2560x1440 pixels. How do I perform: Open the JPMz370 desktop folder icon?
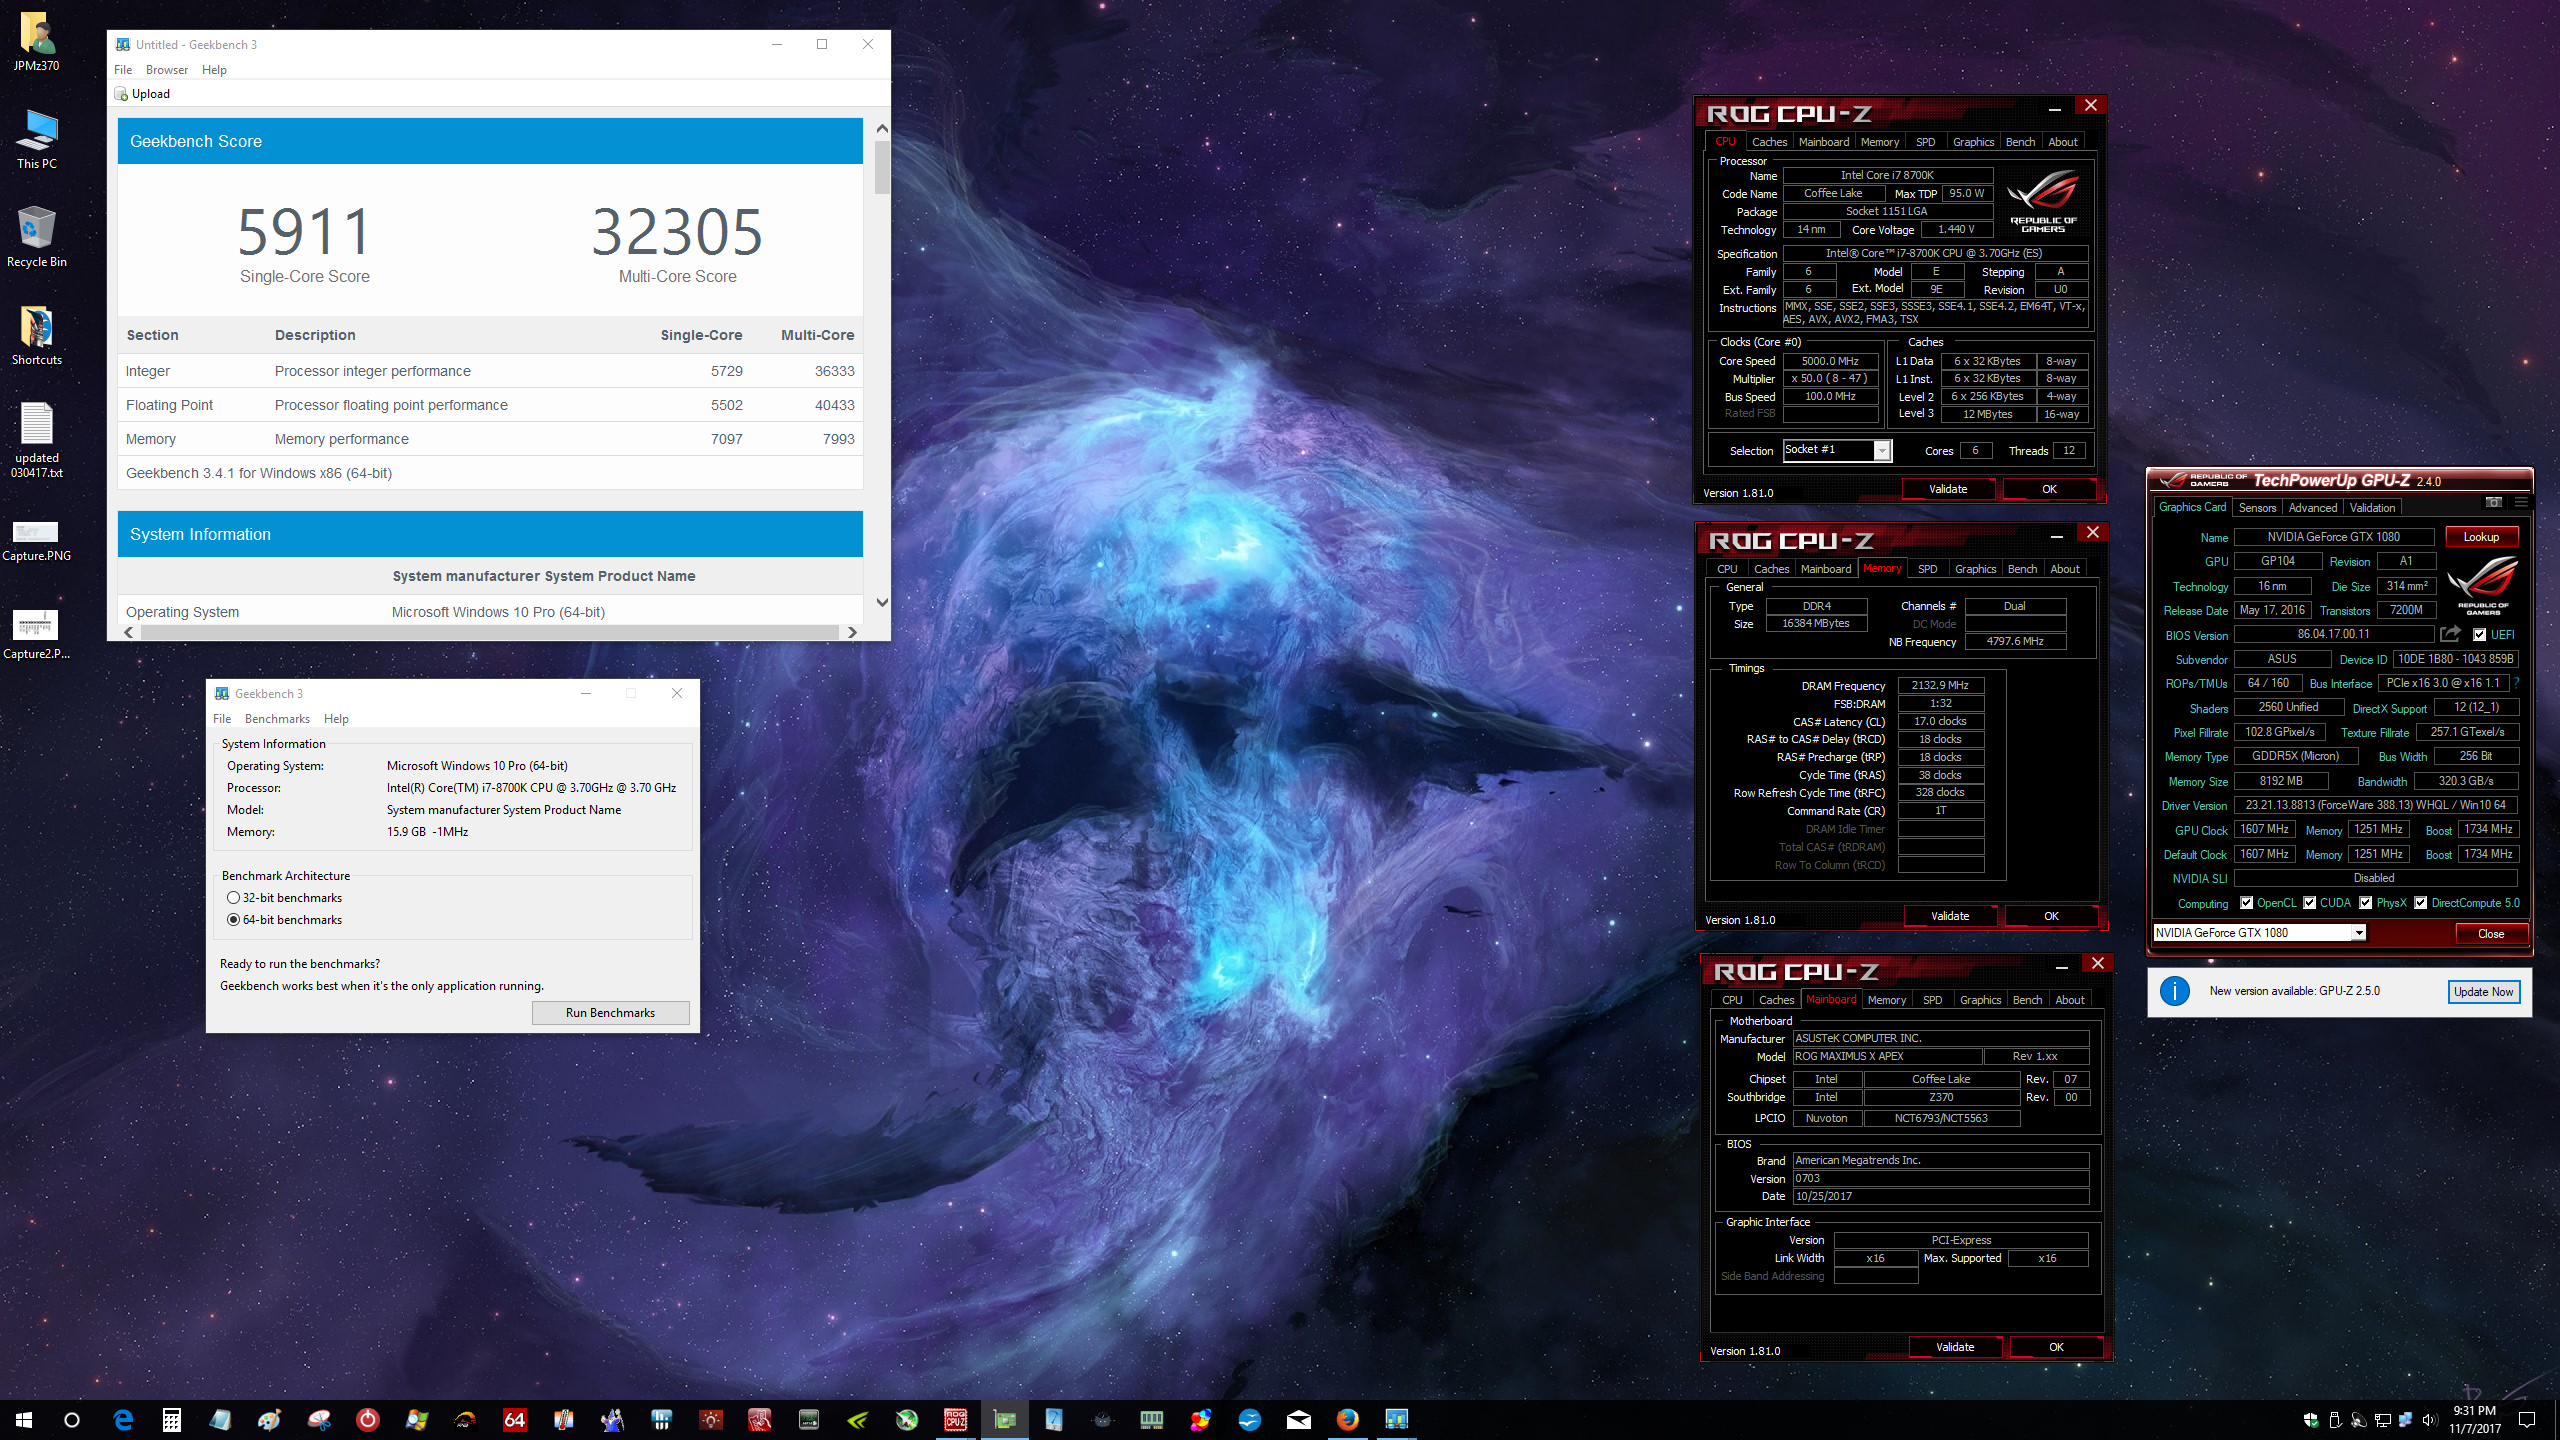(37, 42)
